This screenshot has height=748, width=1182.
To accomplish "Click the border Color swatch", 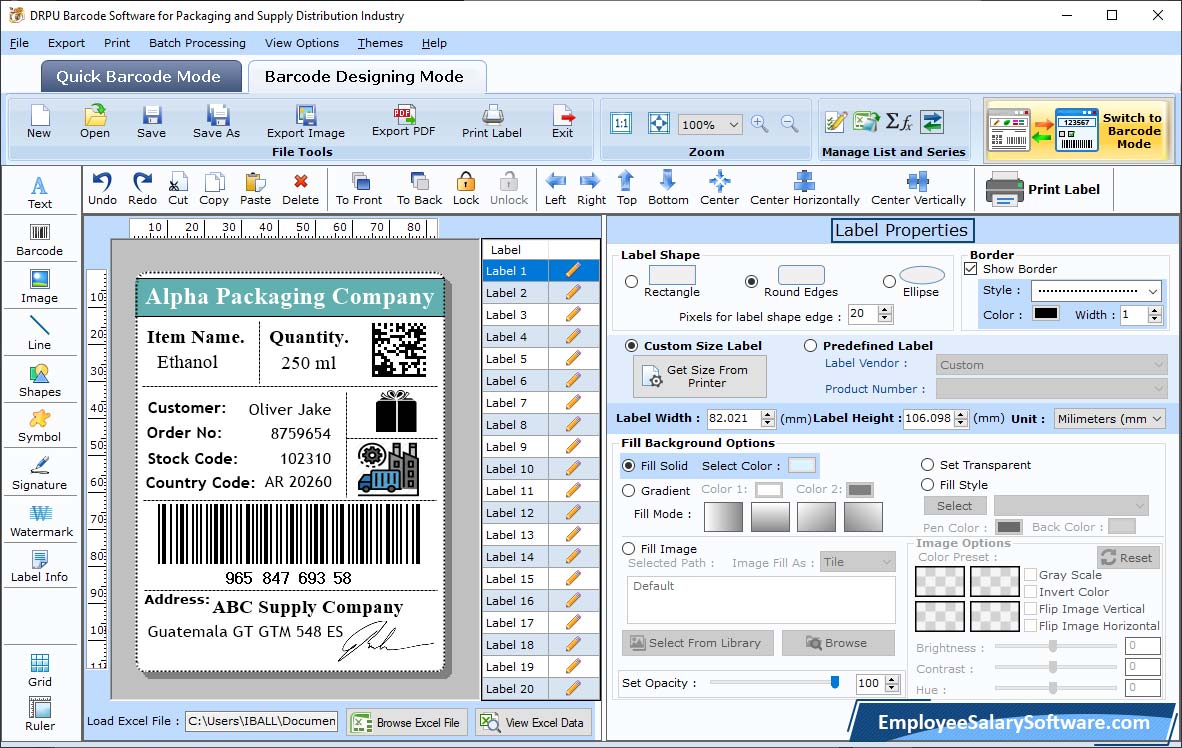I will click(x=1046, y=314).
